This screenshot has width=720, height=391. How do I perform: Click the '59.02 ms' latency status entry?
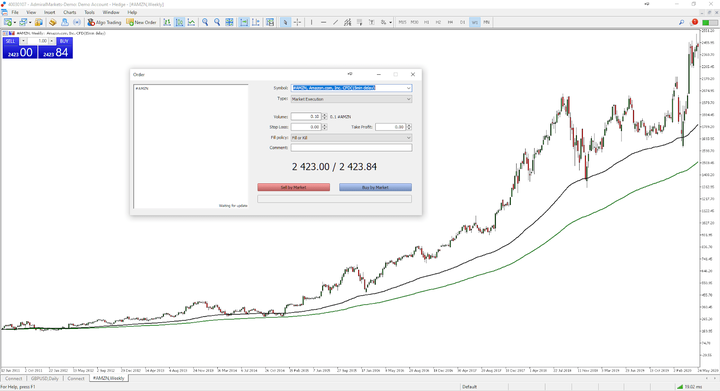(x=693, y=387)
